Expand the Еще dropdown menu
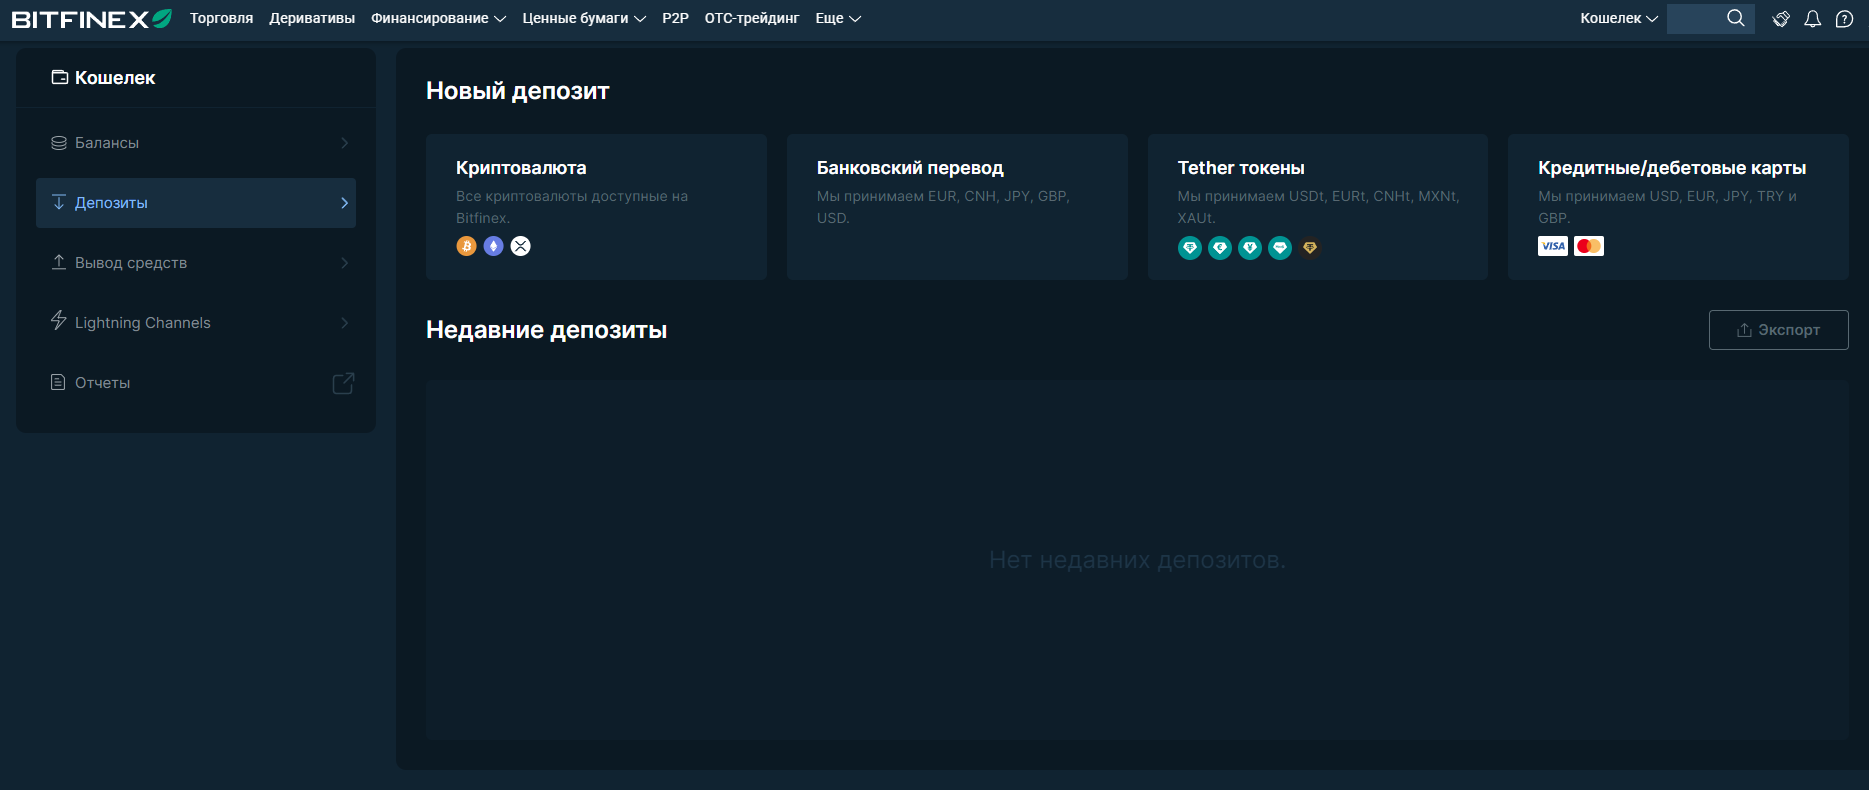Viewport: 1869px width, 790px height. 838,18
